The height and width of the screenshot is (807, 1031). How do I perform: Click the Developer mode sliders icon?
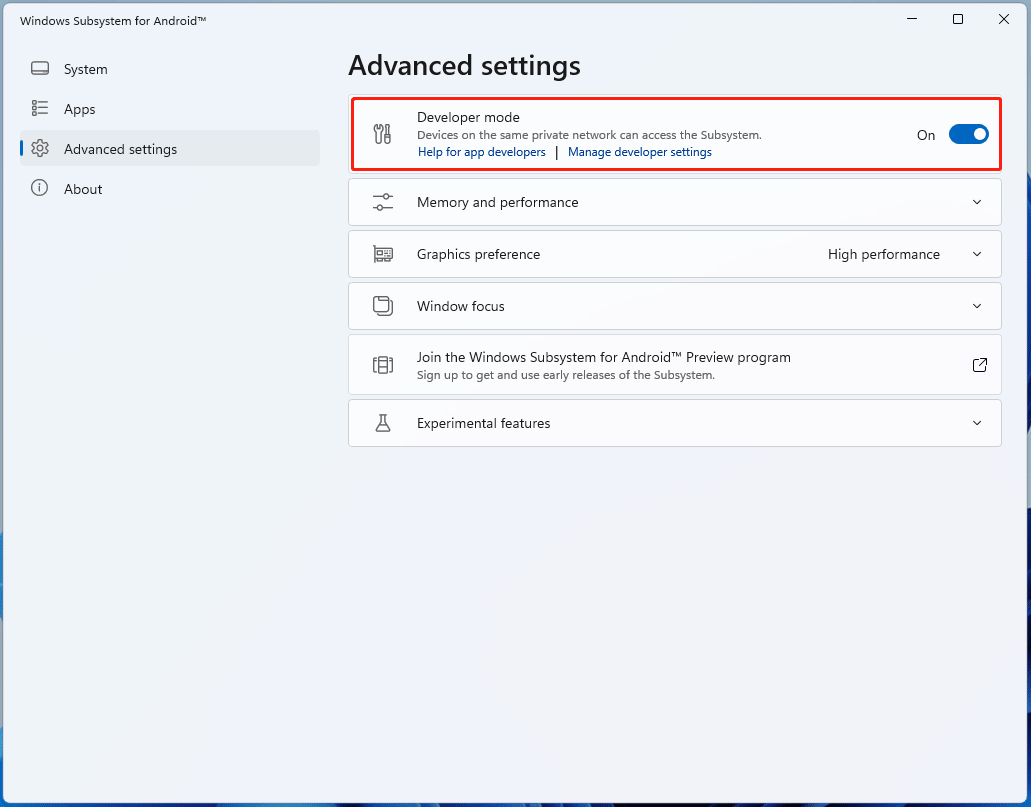coord(382,133)
